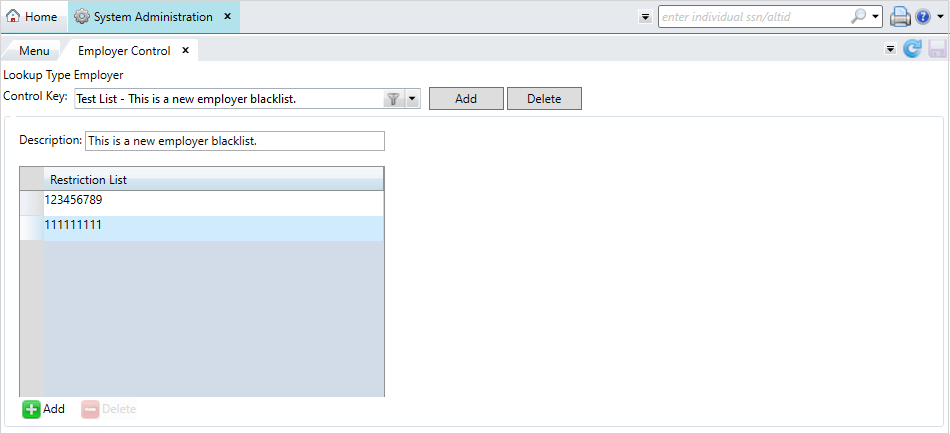950x434 pixels.
Task: Open tab list dropdown left of search box
Action: [645, 18]
